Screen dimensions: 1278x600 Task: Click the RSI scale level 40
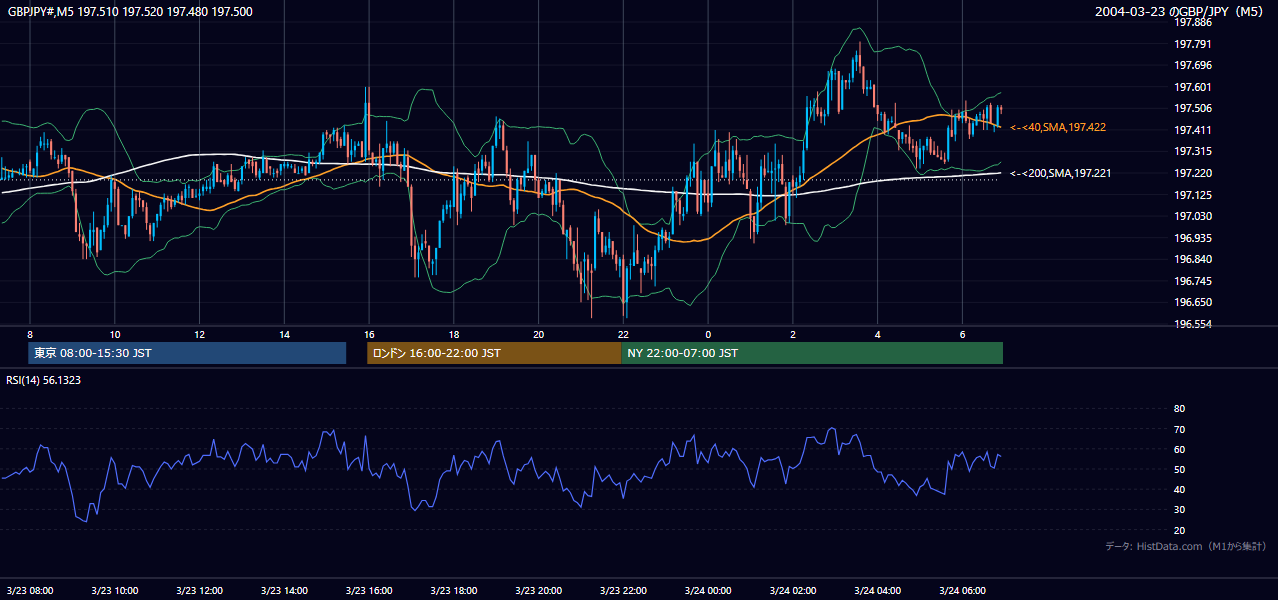[x=1179, y=489]
